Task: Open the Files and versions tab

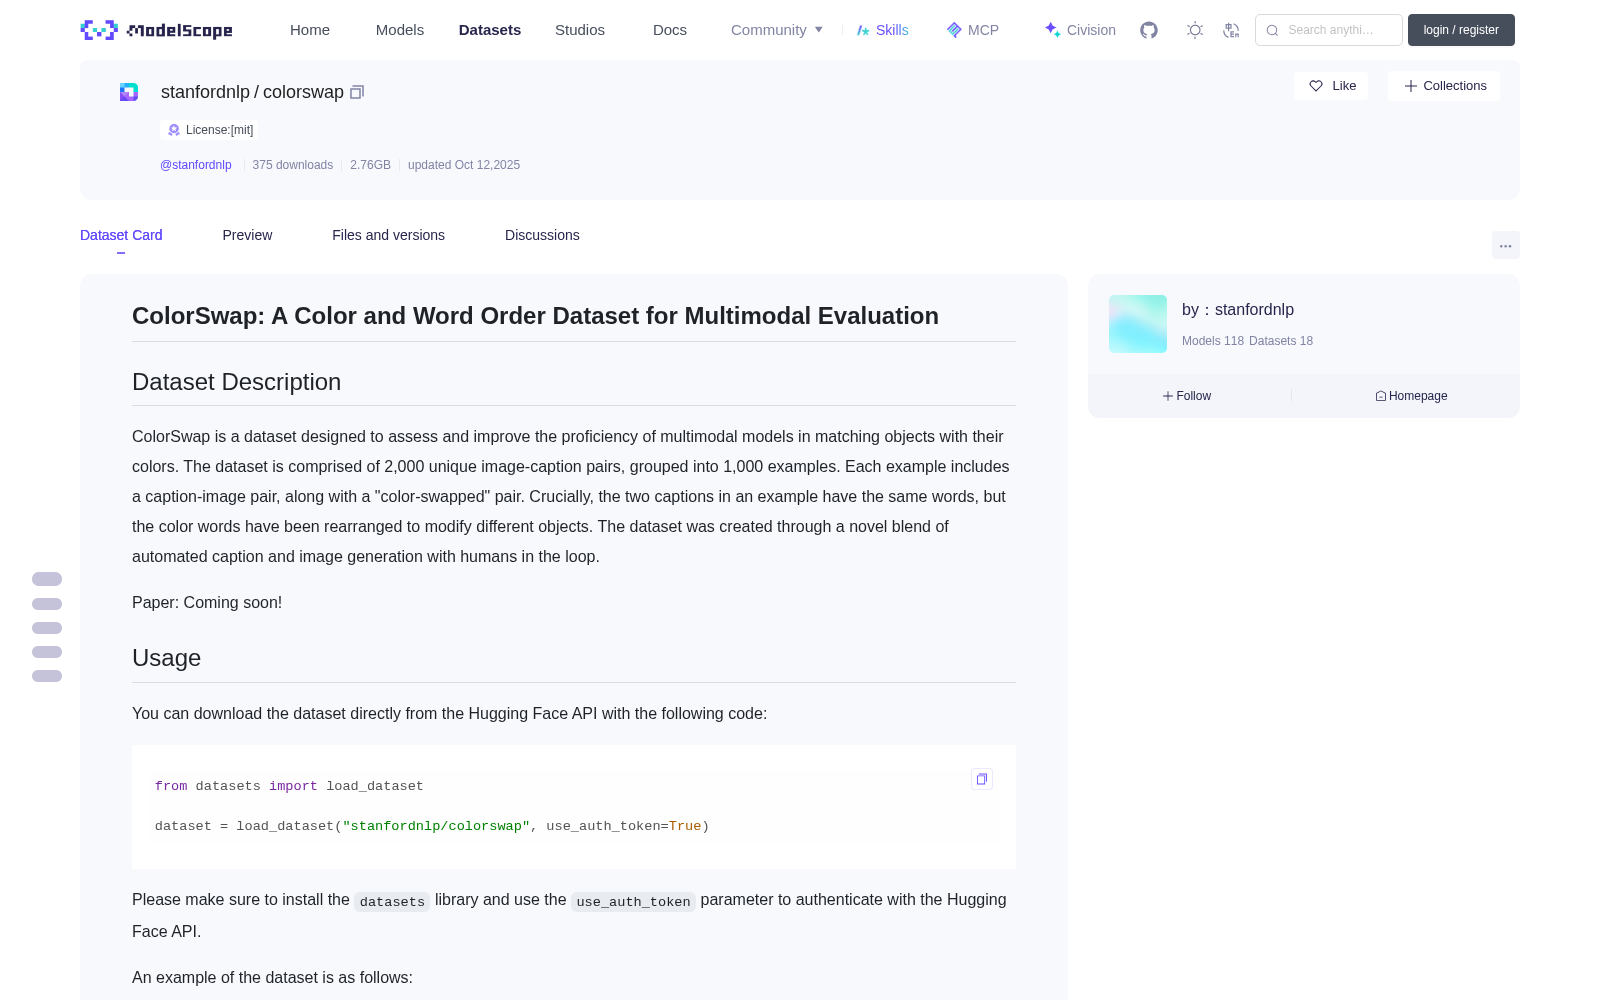Action: (x=388, y=235)
